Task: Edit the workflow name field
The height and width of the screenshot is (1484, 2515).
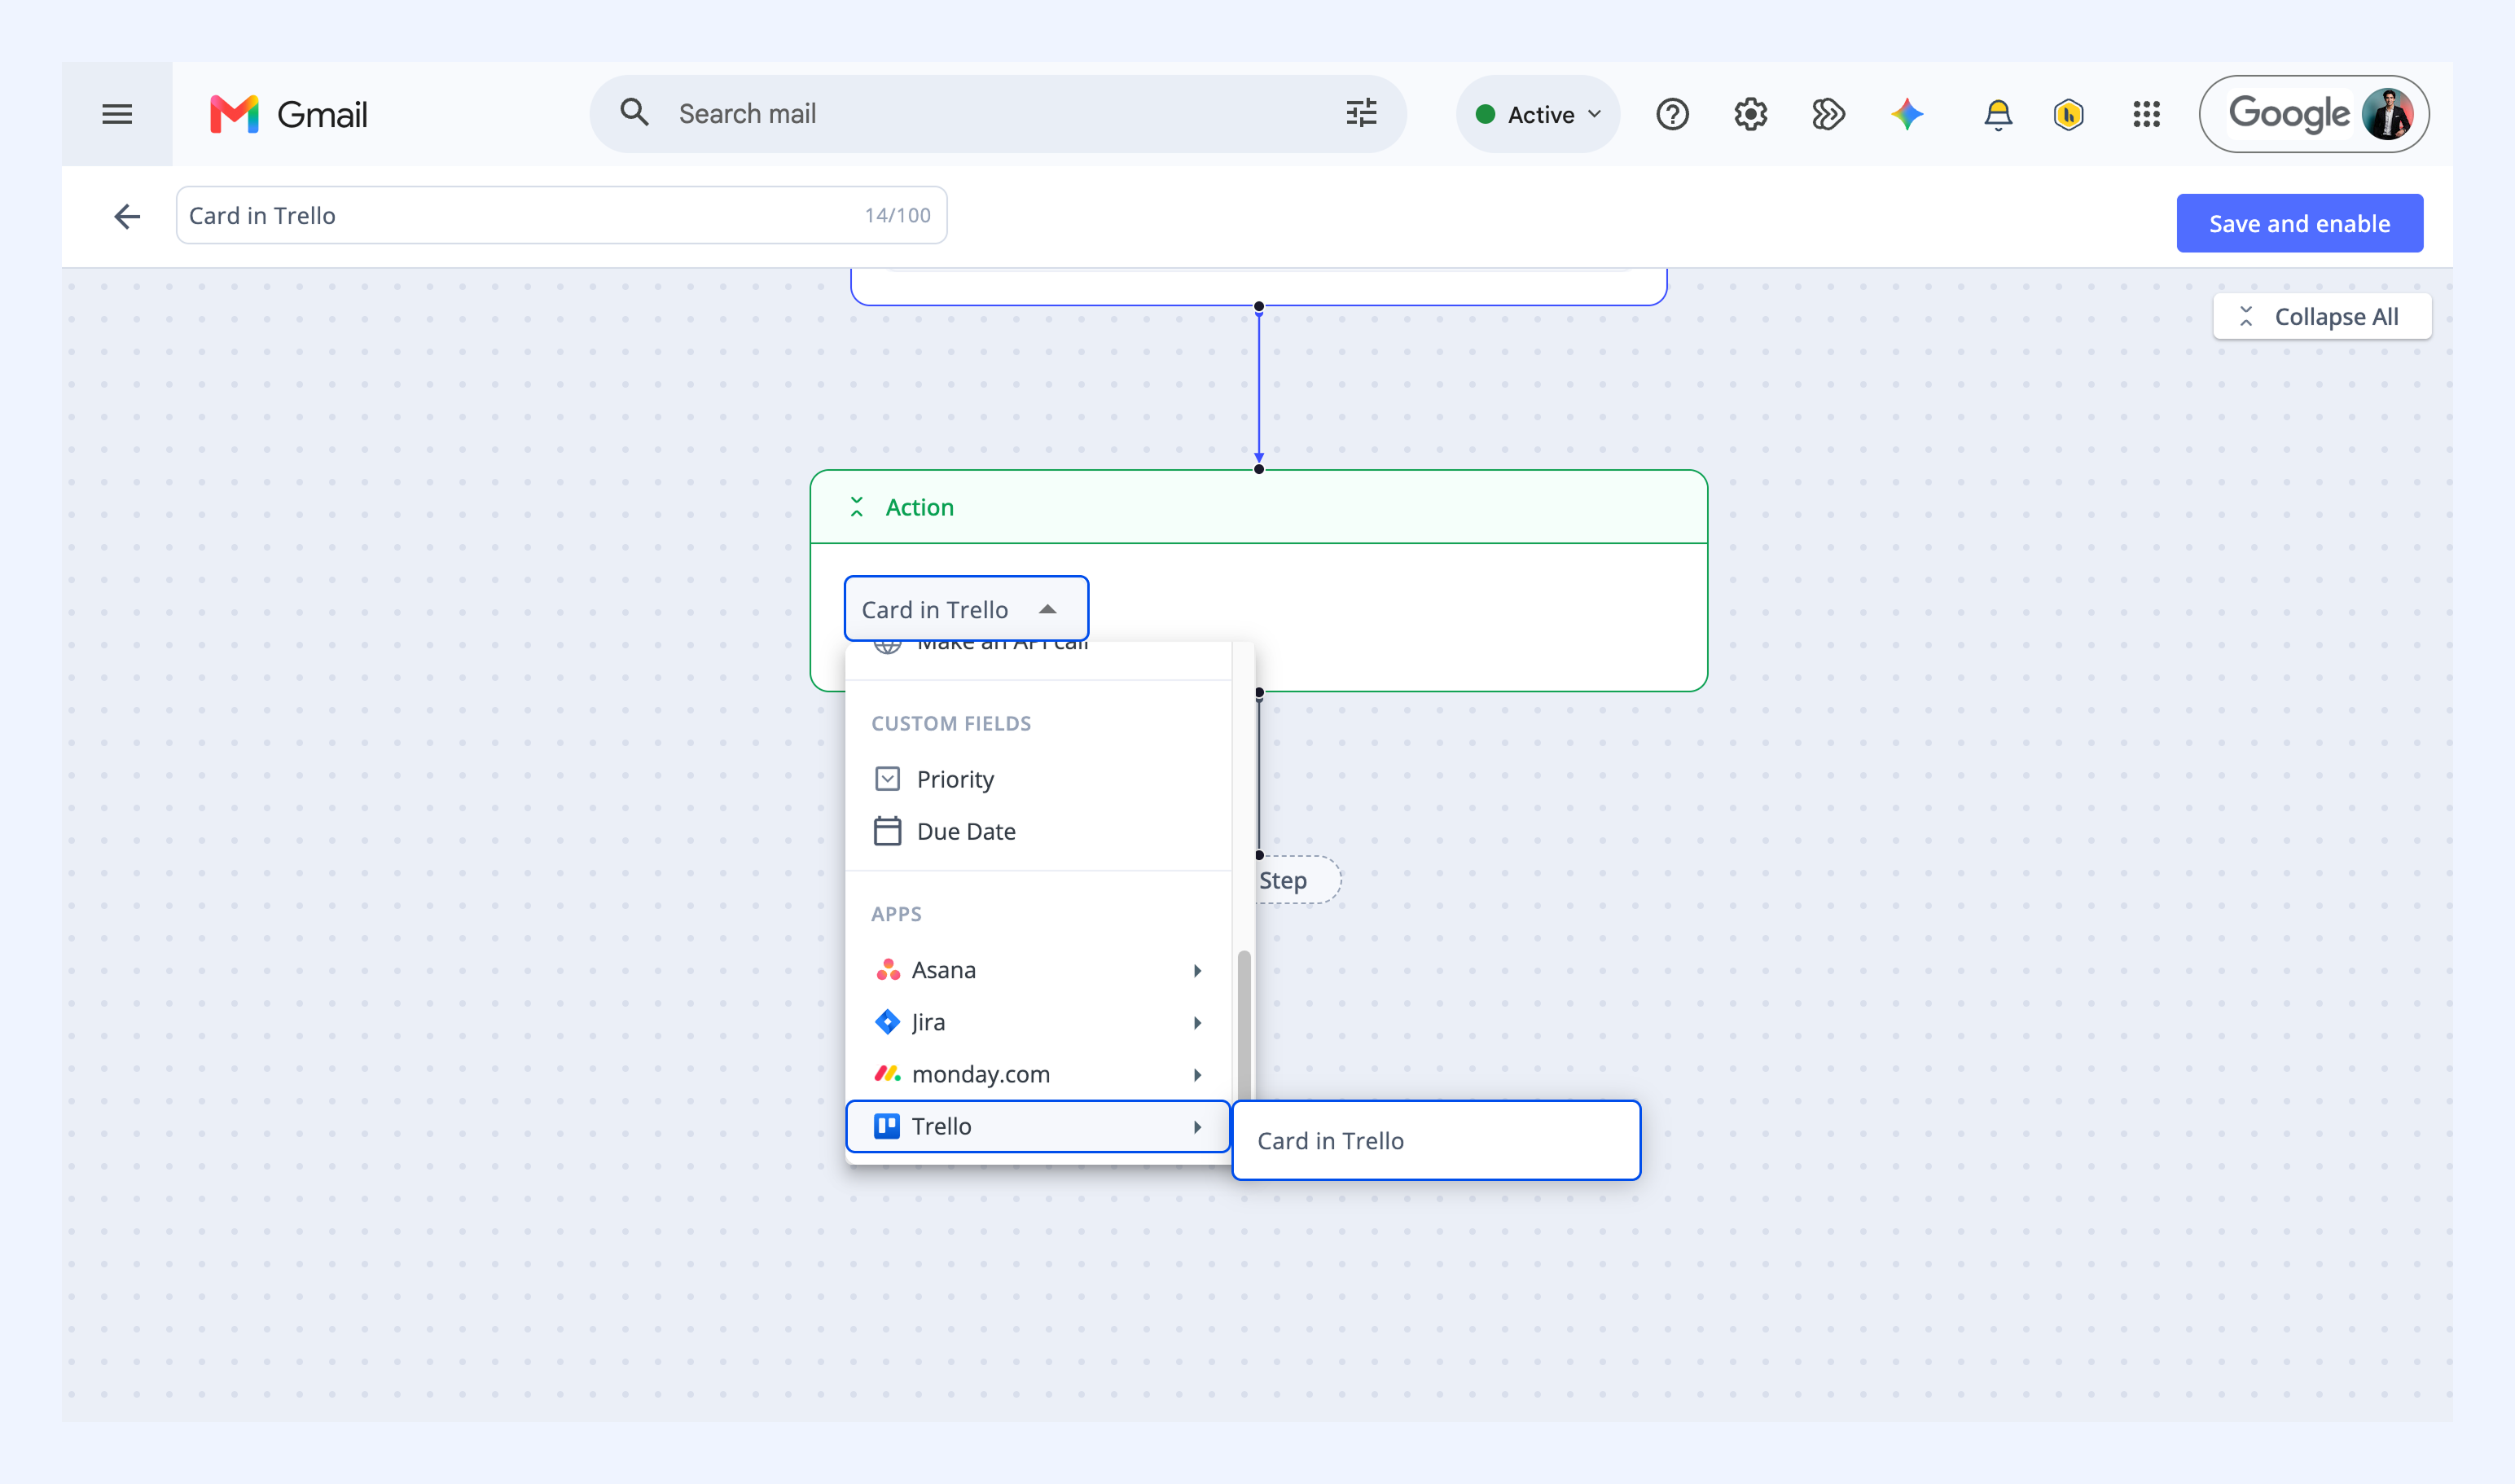Action: (x=561, y=215)
